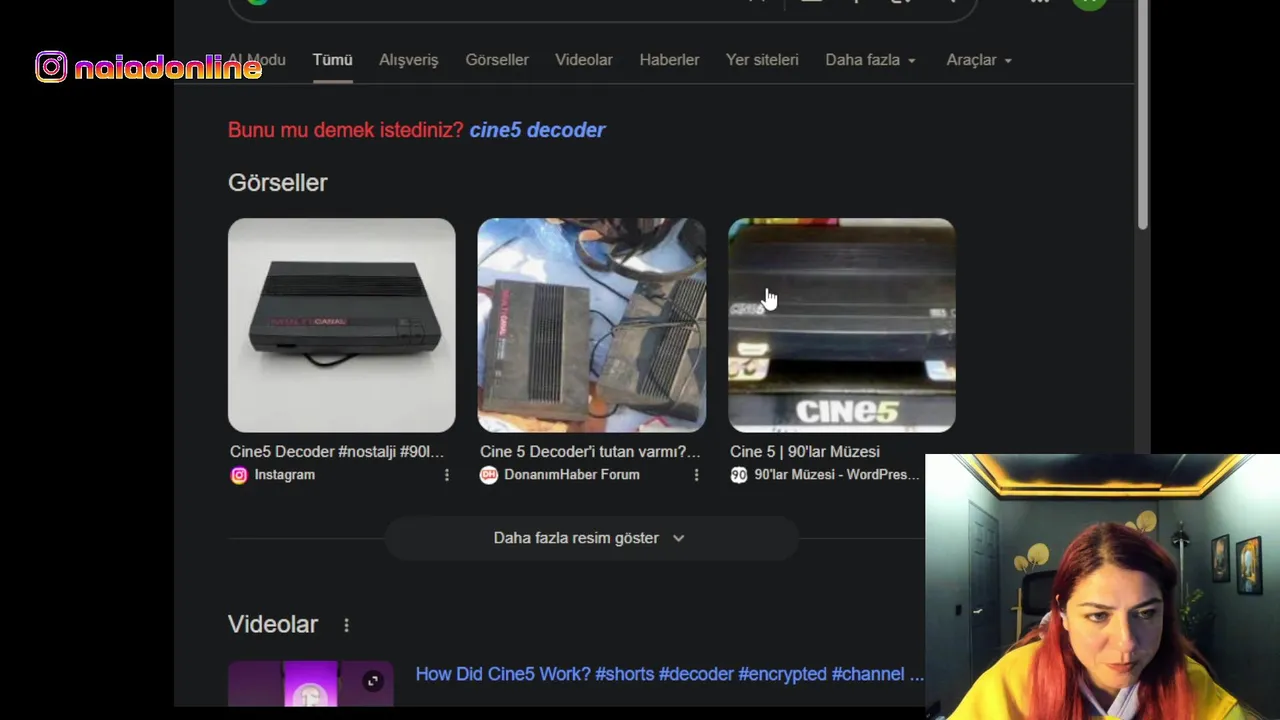Switch to the Alışveriş tab
This screenshot has width=1280, height=720.
click(x=408, y=60)
